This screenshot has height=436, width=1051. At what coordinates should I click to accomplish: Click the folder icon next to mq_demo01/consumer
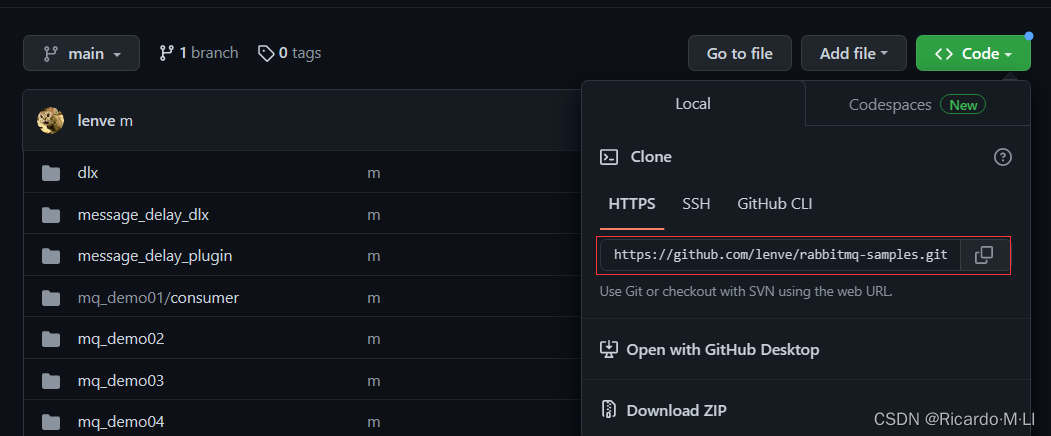click(51, 297)
